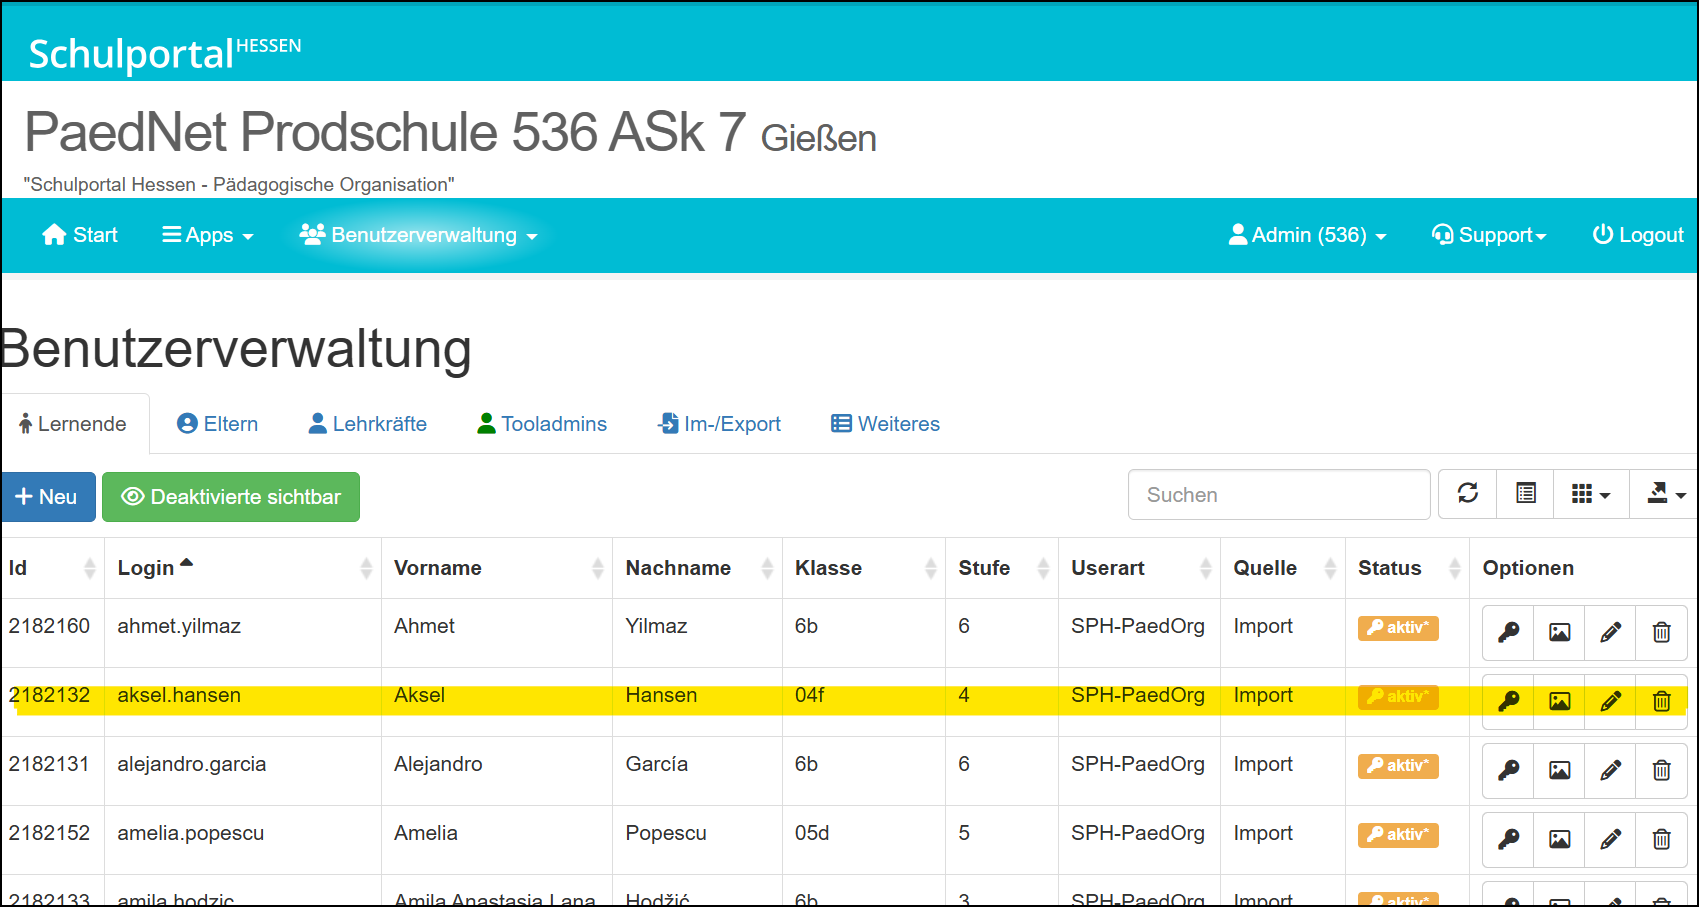Focus the Suchen search field
This screenshot has width=1699, height=907.
(1279, 494)
